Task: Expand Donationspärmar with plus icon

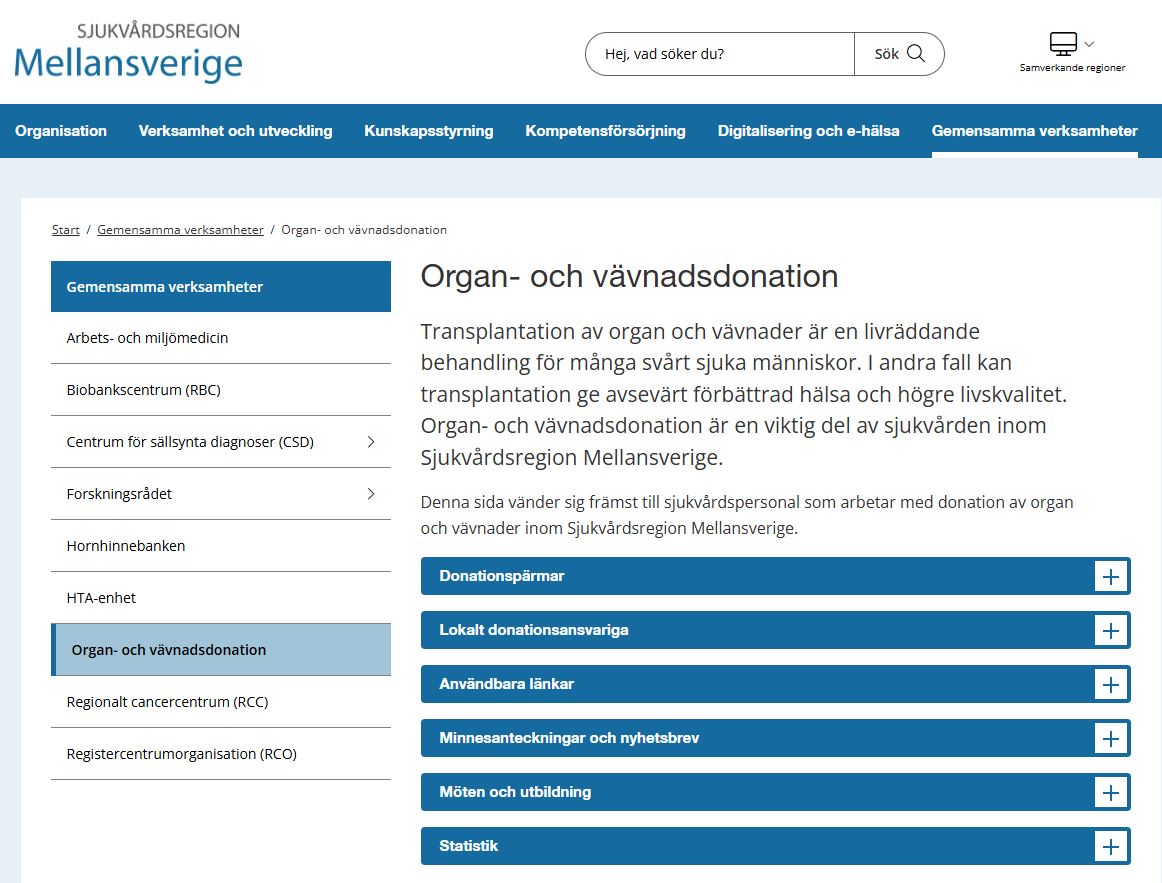Action: click(1111, 576)
